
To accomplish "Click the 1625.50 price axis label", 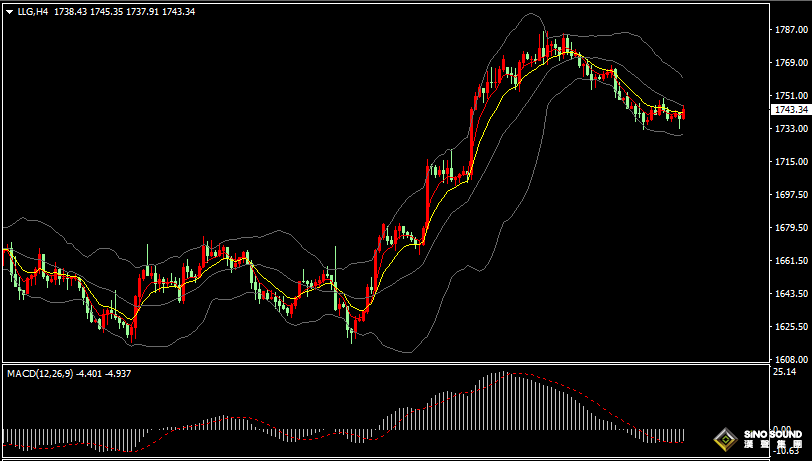I will pos(790,327).
